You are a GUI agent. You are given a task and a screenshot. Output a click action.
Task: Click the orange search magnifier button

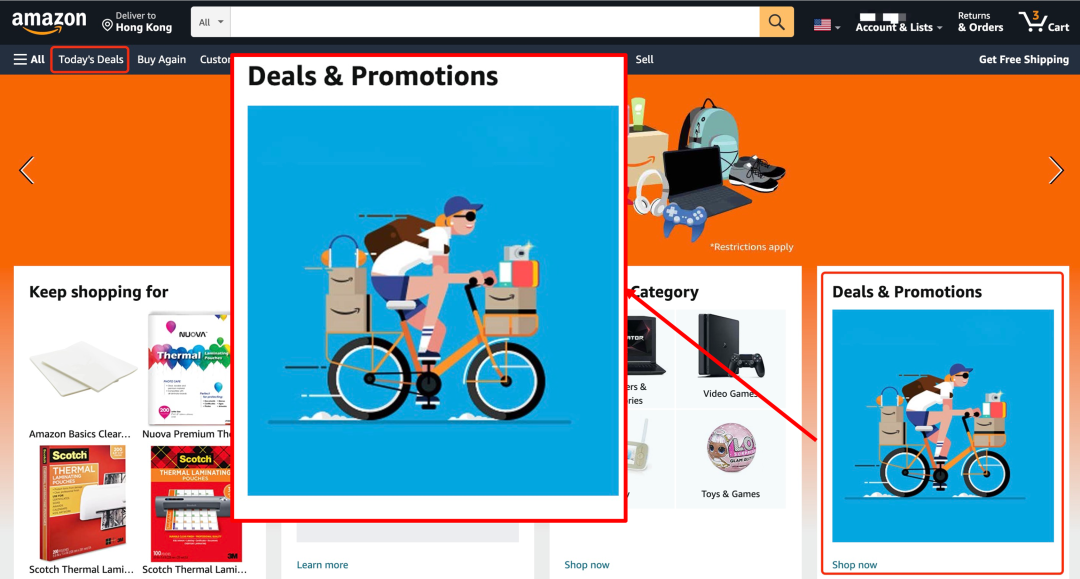click(776, 22)
